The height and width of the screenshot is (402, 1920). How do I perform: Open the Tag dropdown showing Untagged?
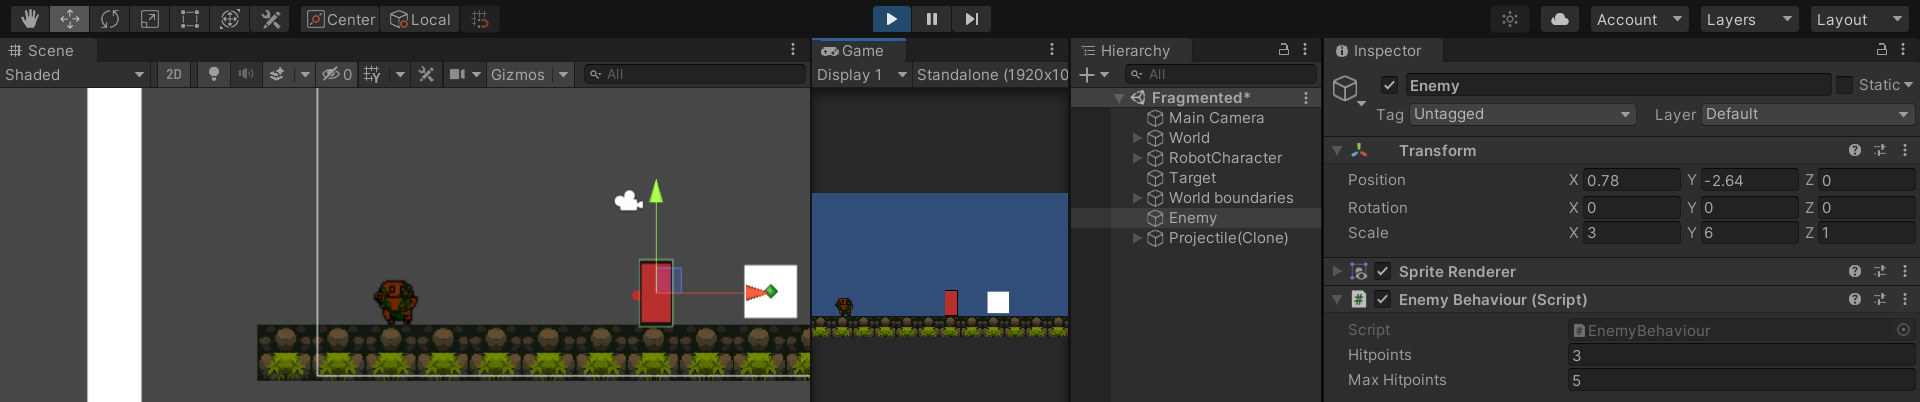pyautogui.click(x=1521, y=114)
